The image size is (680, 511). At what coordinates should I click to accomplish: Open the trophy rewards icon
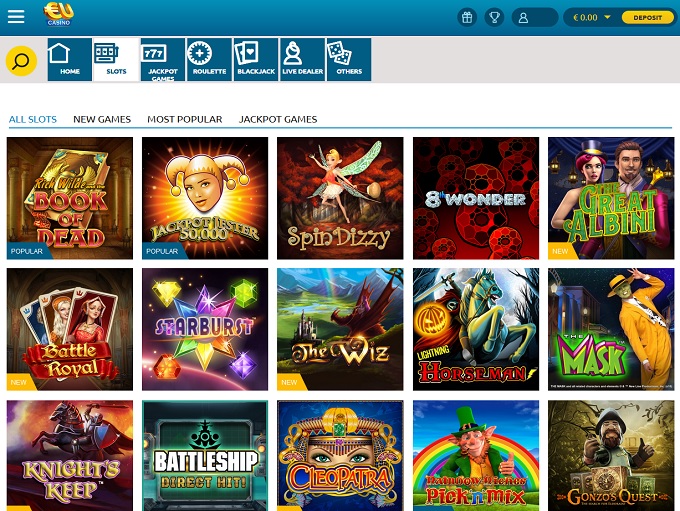tap(494, 17)
